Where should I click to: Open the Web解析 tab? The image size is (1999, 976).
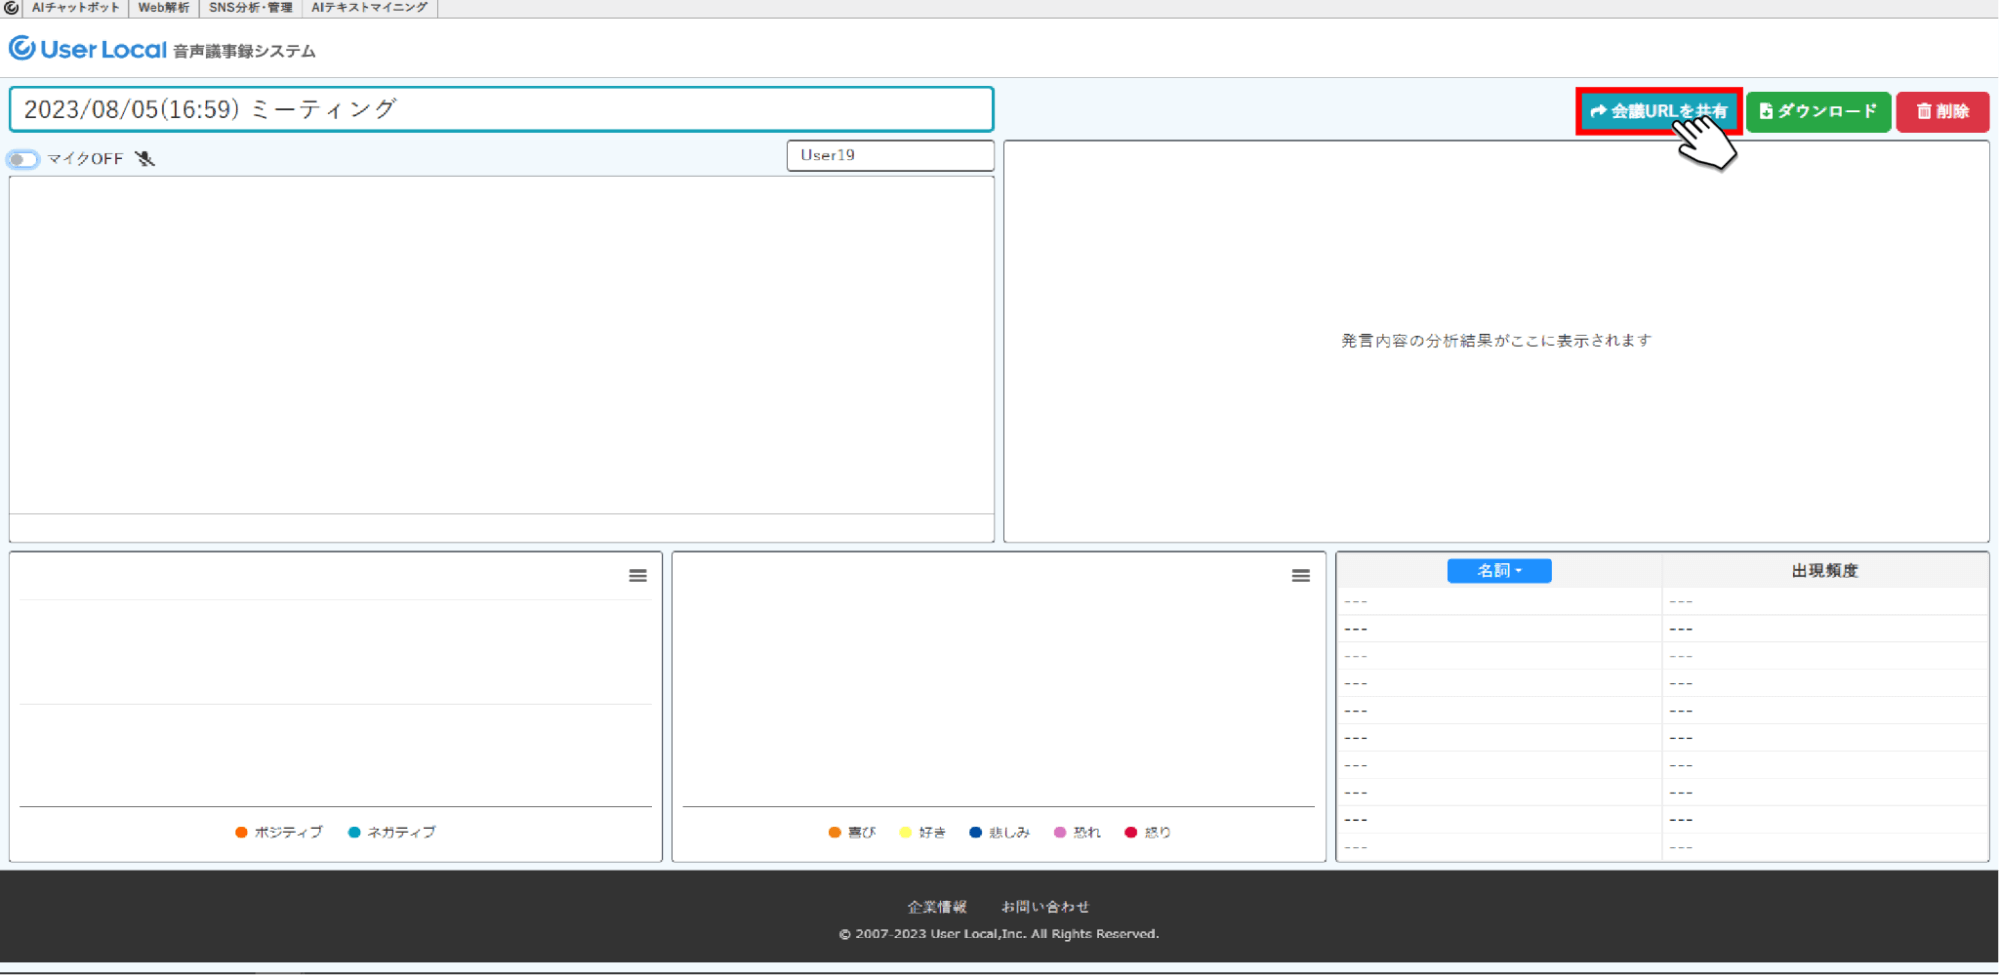(163, 7)
